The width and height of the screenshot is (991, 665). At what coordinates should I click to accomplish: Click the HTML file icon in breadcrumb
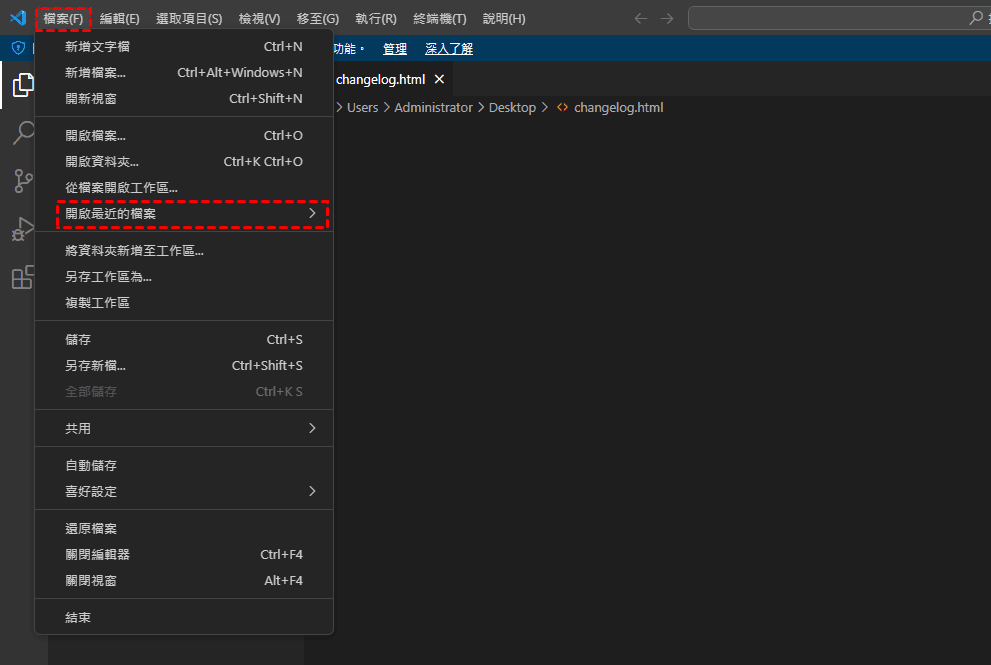pos(562,107)
